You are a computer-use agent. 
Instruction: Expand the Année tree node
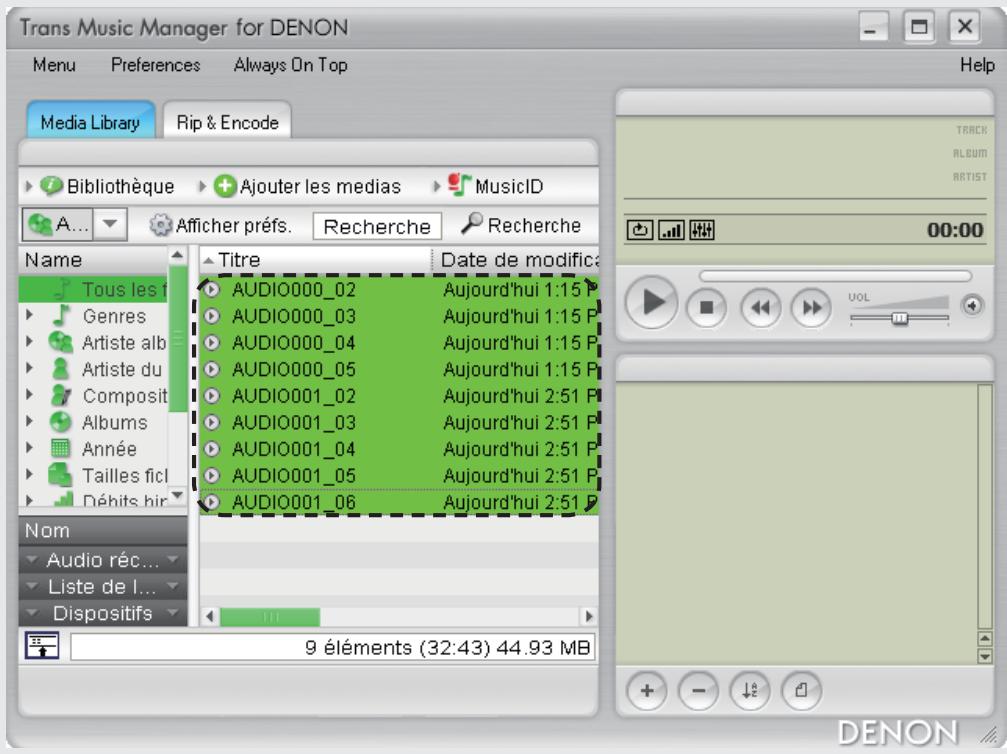[x=30, y=448]
